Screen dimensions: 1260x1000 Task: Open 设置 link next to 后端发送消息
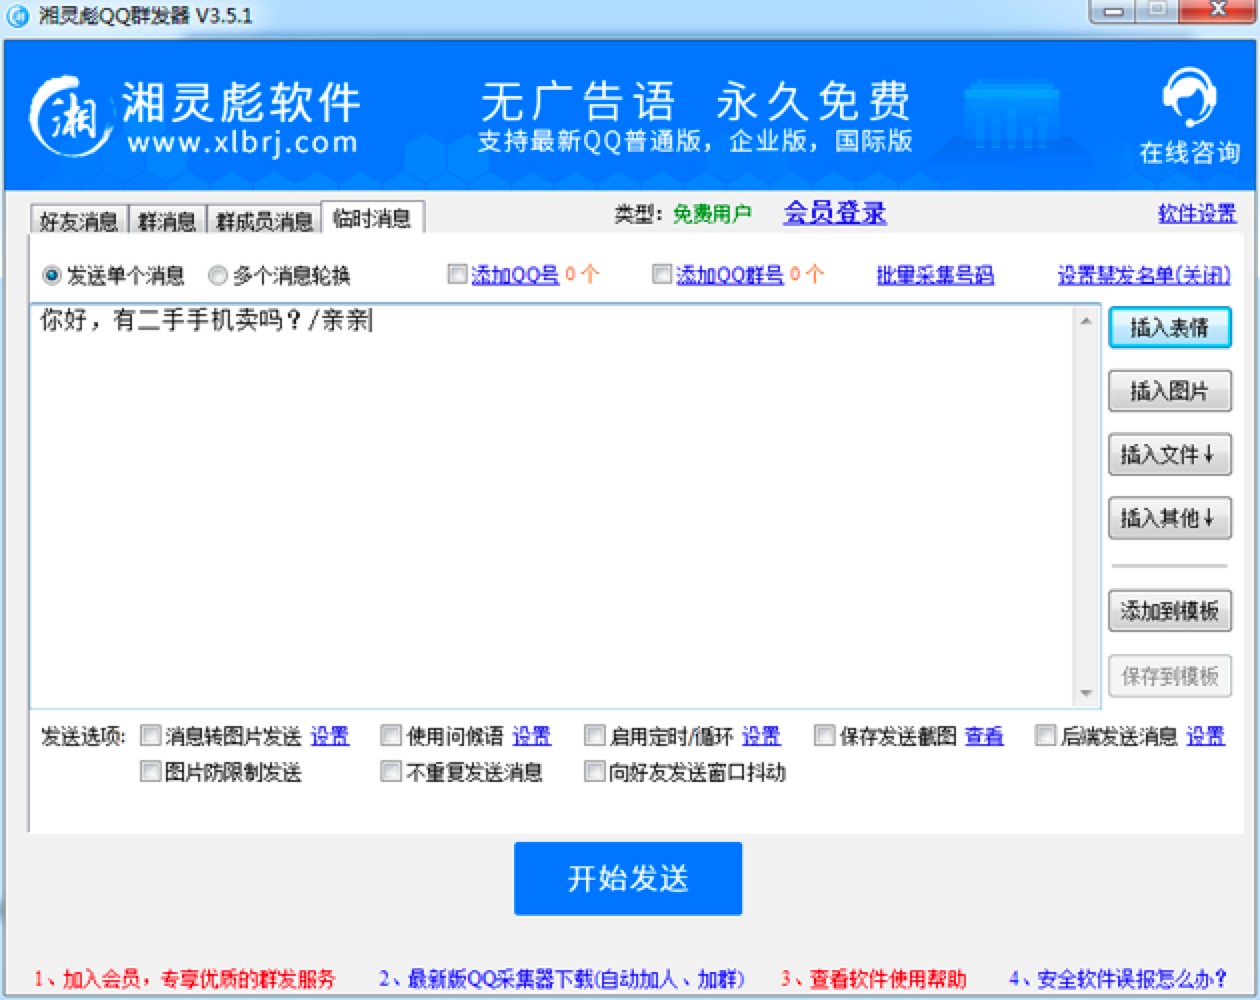tap(1205, 737)
